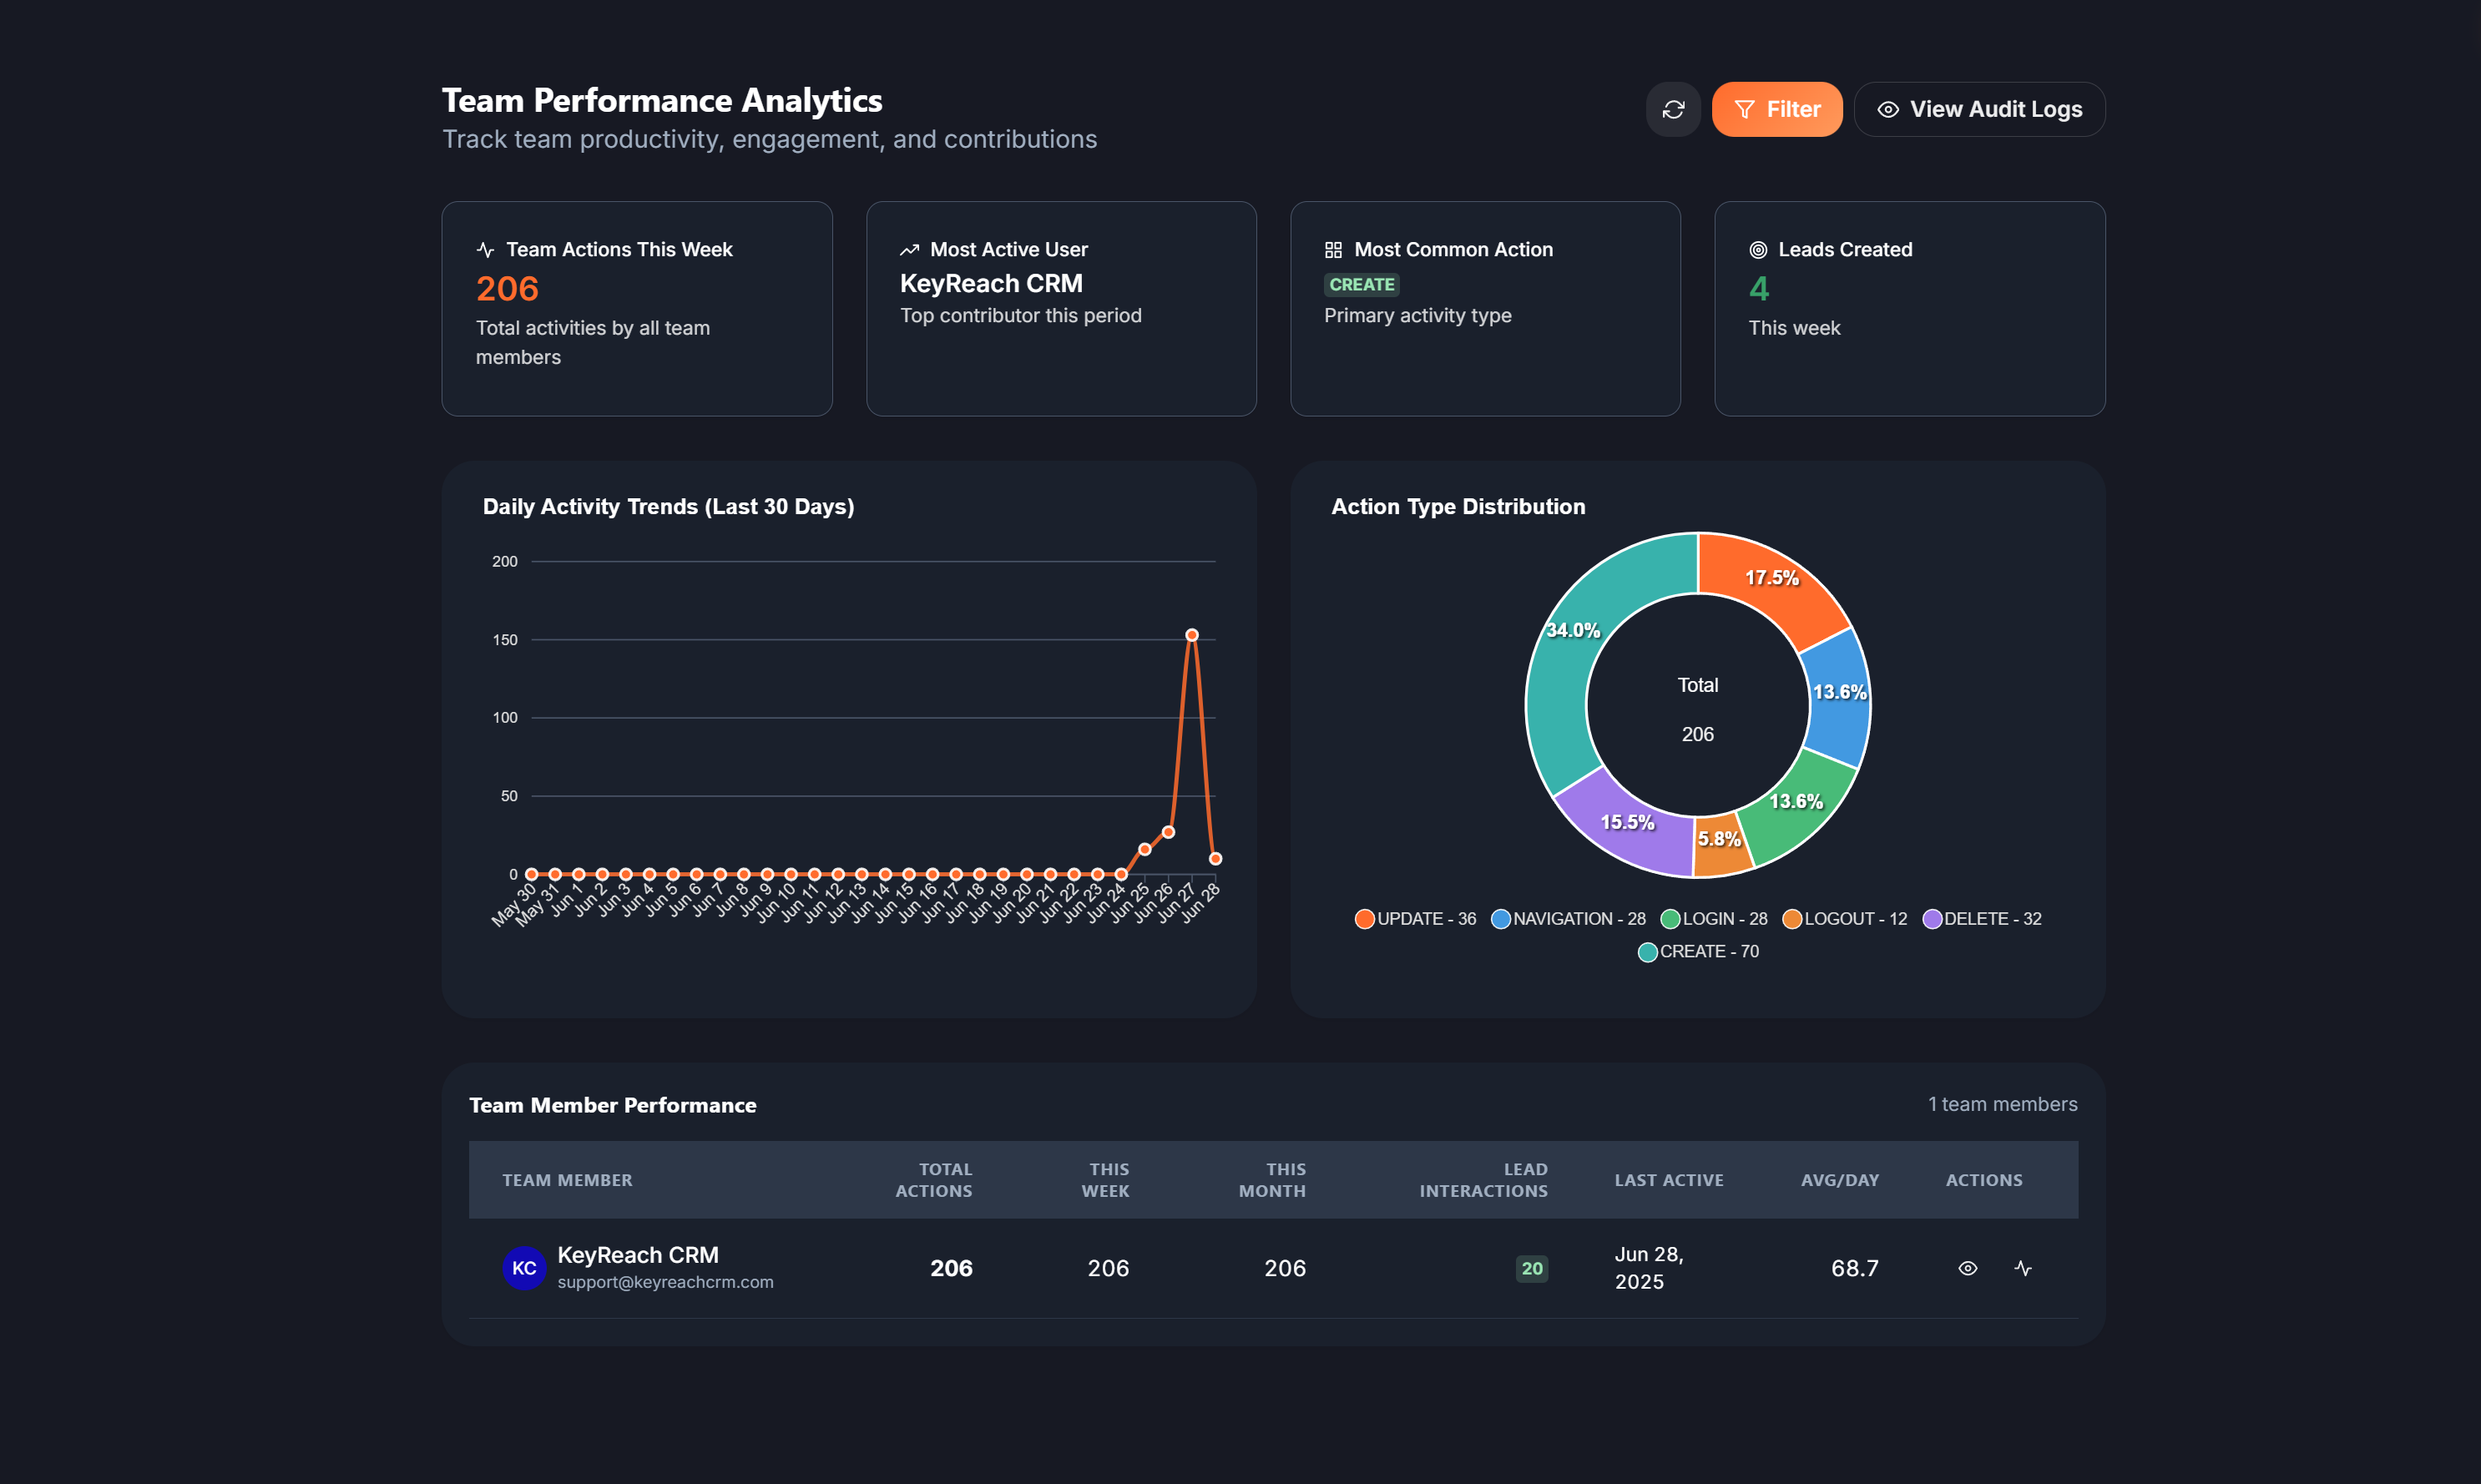Toggle NAVIGATION - 28 legend swatch

(x=1500, y=919)
